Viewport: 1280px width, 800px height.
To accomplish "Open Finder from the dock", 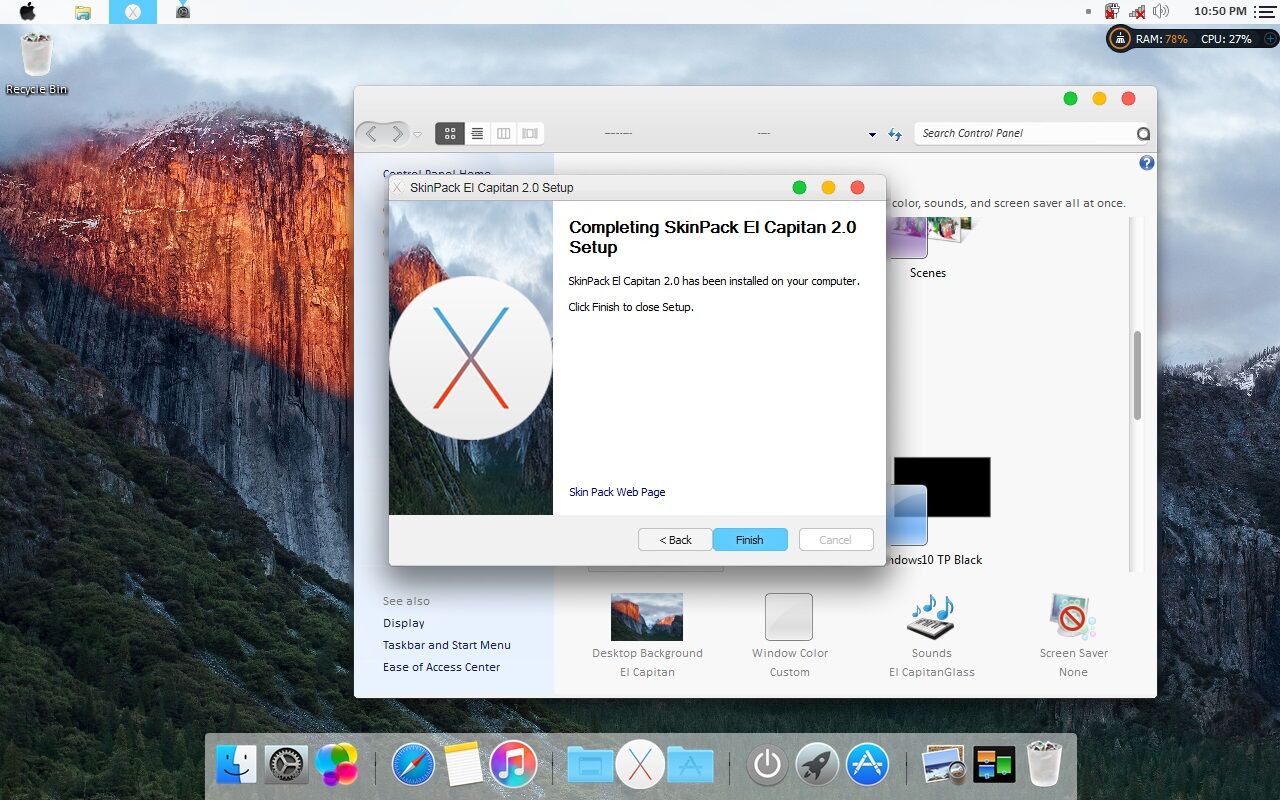I will tap(237, 765).
